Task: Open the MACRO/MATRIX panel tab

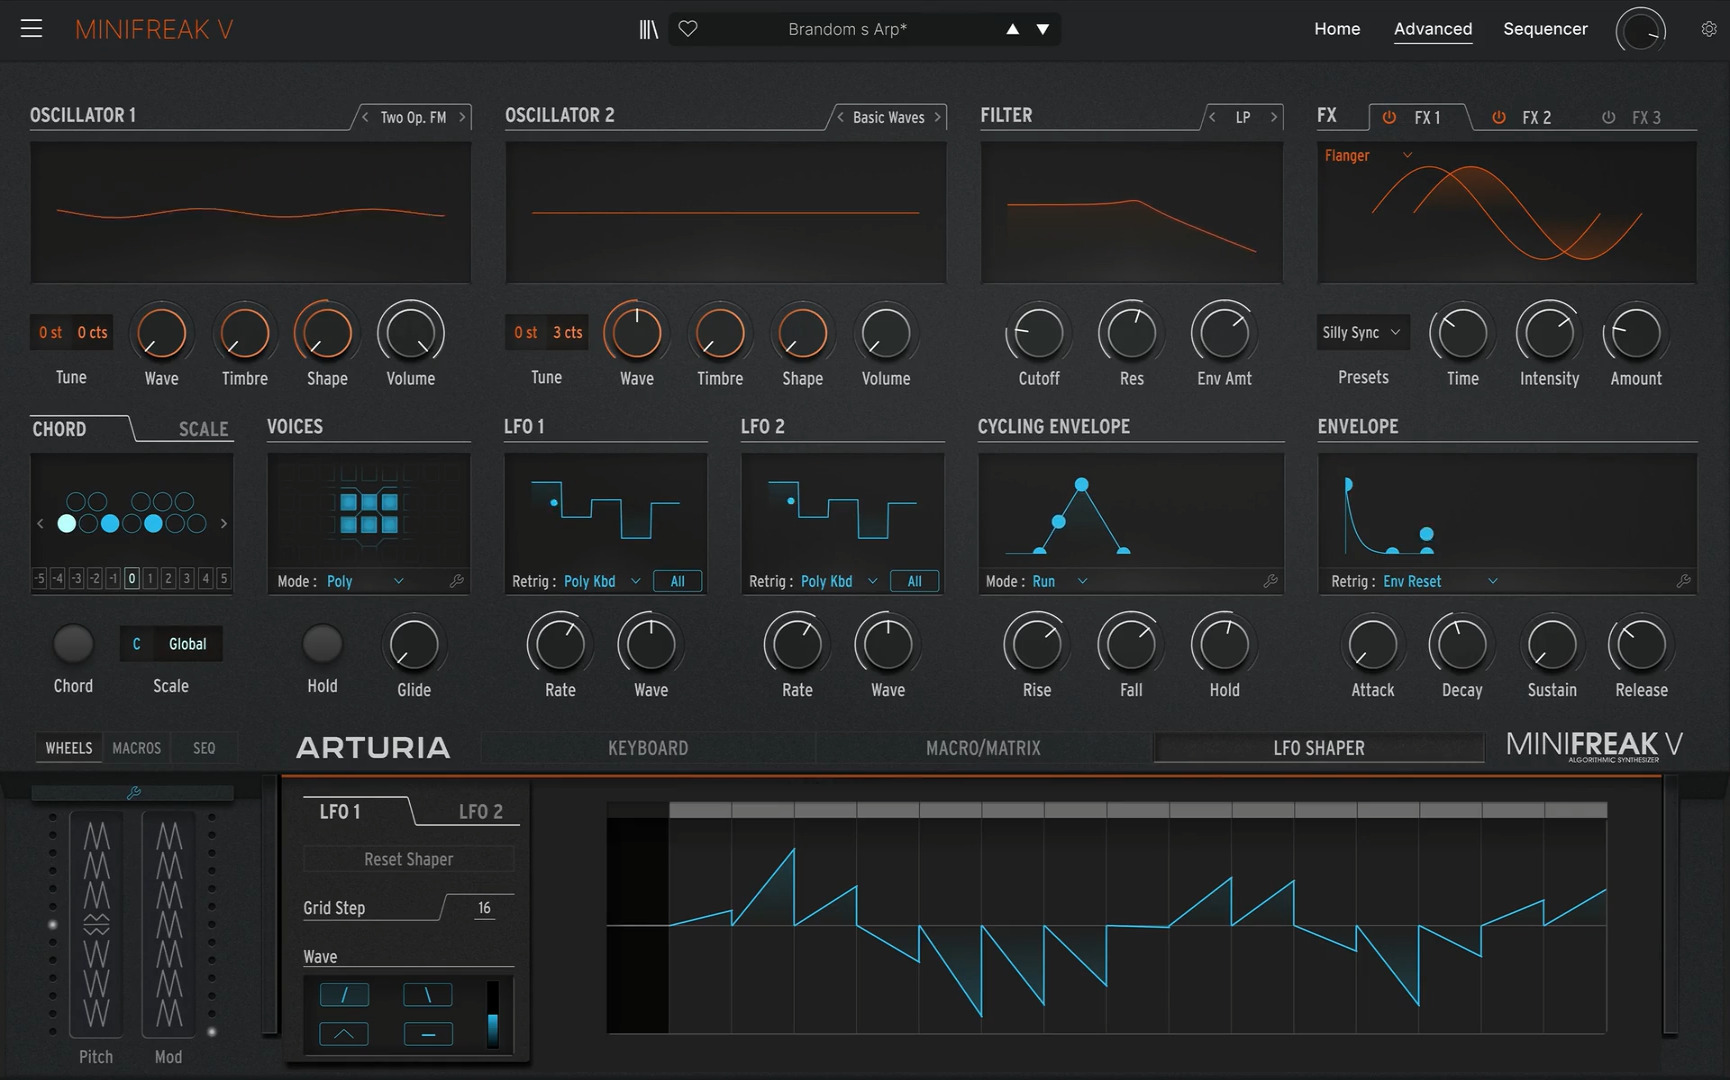Action: pos(983,748)
